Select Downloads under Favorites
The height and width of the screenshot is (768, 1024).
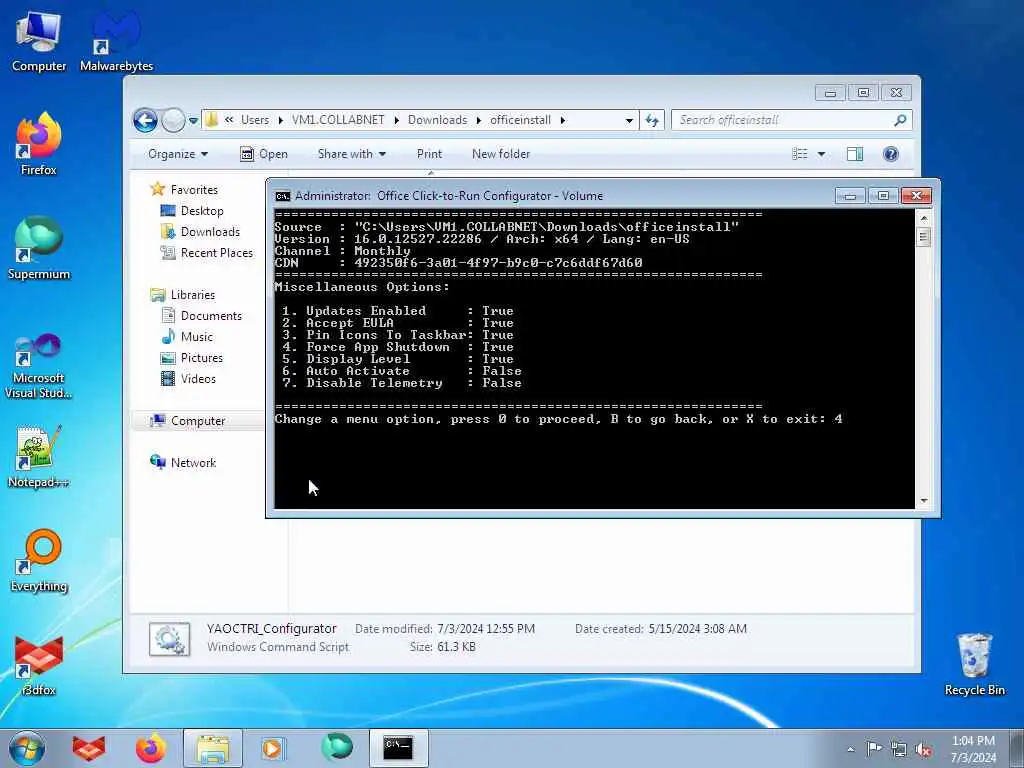coord(210,232)
